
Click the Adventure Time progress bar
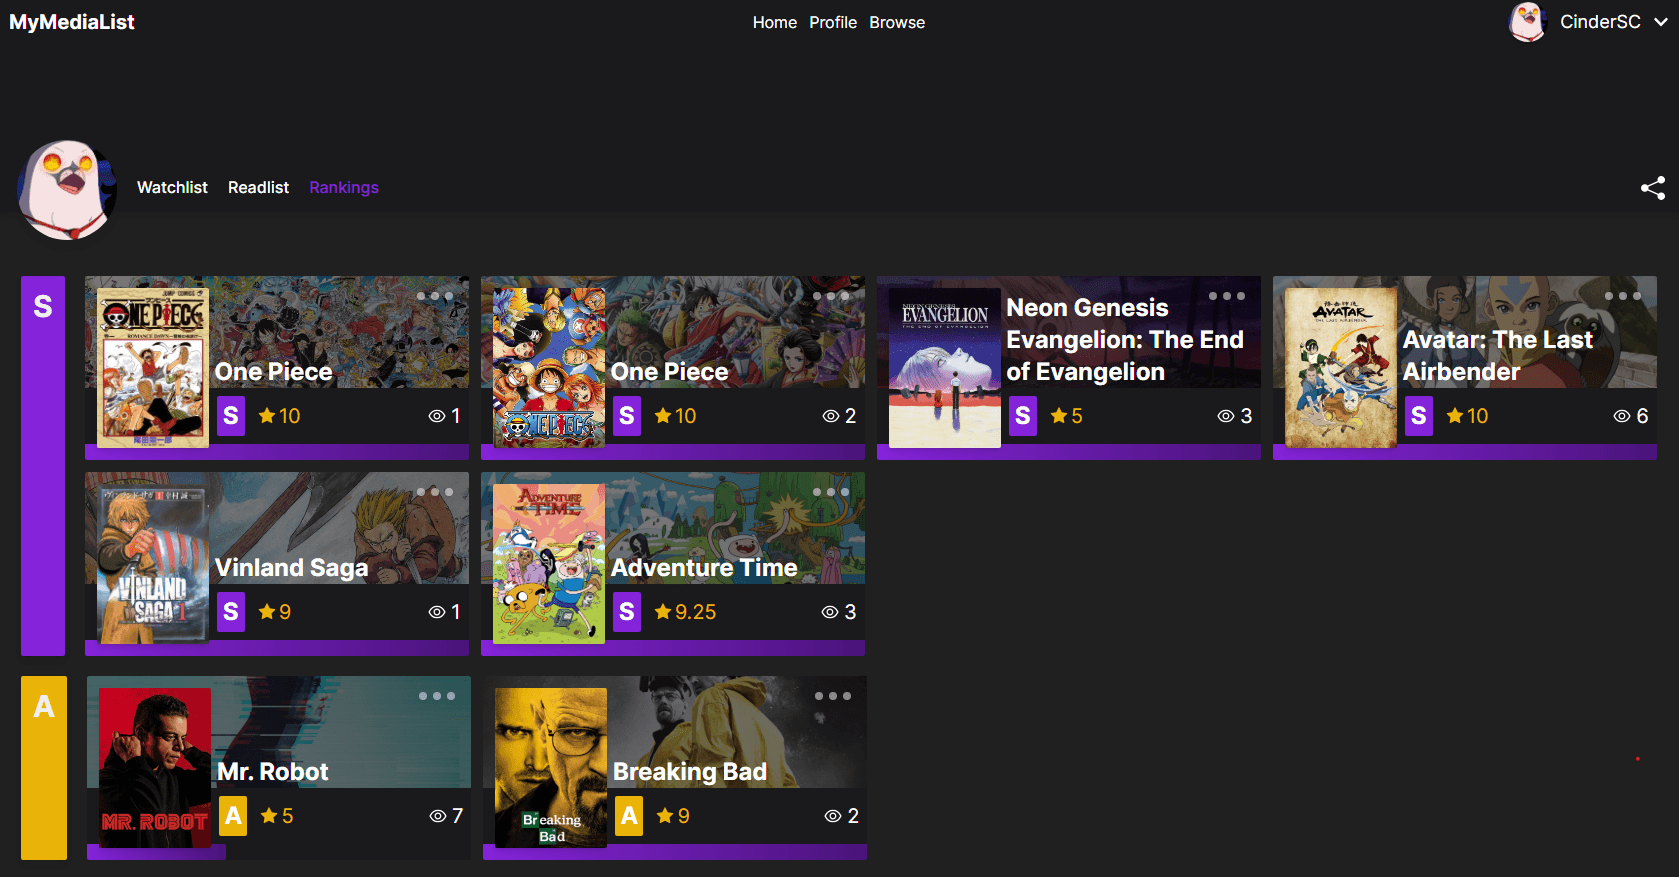[x=673, y=648]
